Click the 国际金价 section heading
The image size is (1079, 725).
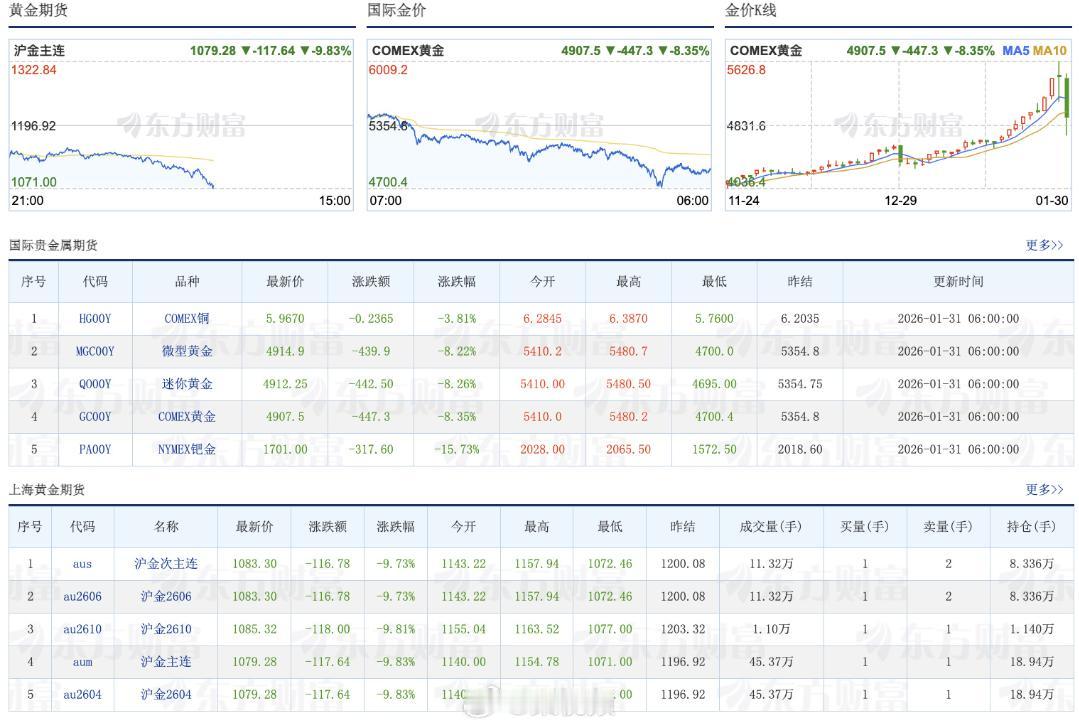tap(396, 10)
